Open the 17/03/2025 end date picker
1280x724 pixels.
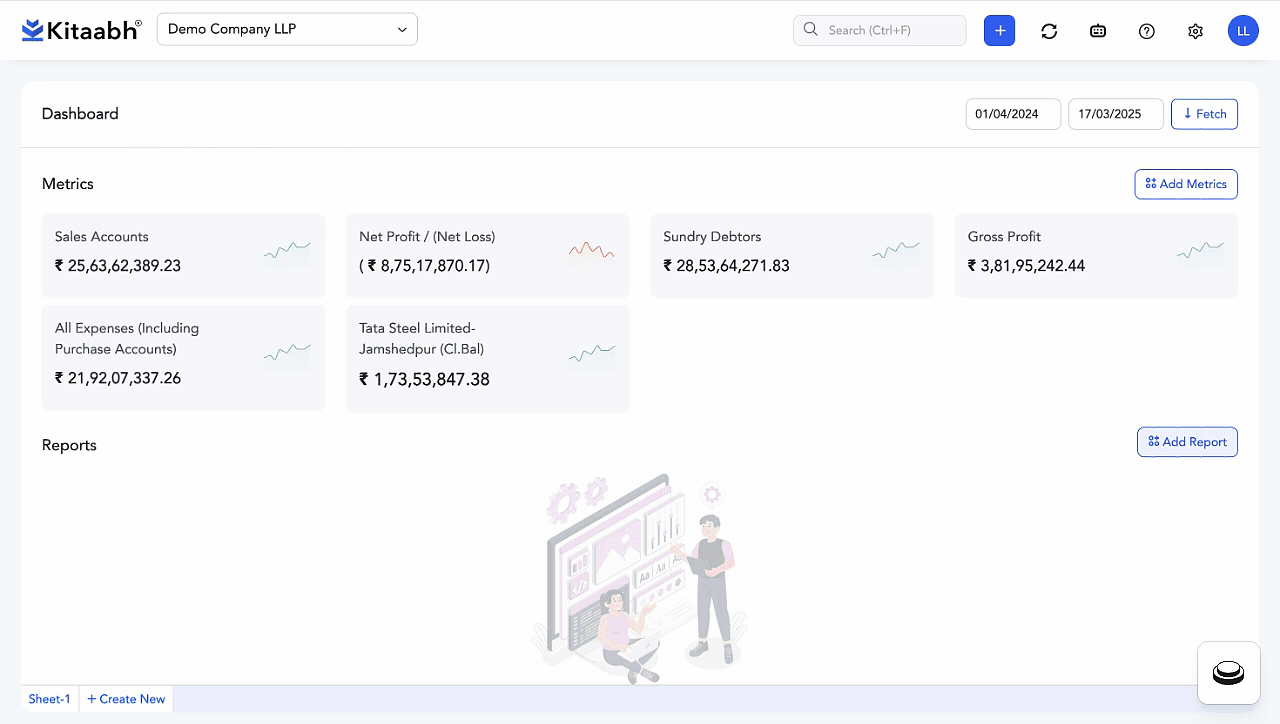tap(1115, 114)
